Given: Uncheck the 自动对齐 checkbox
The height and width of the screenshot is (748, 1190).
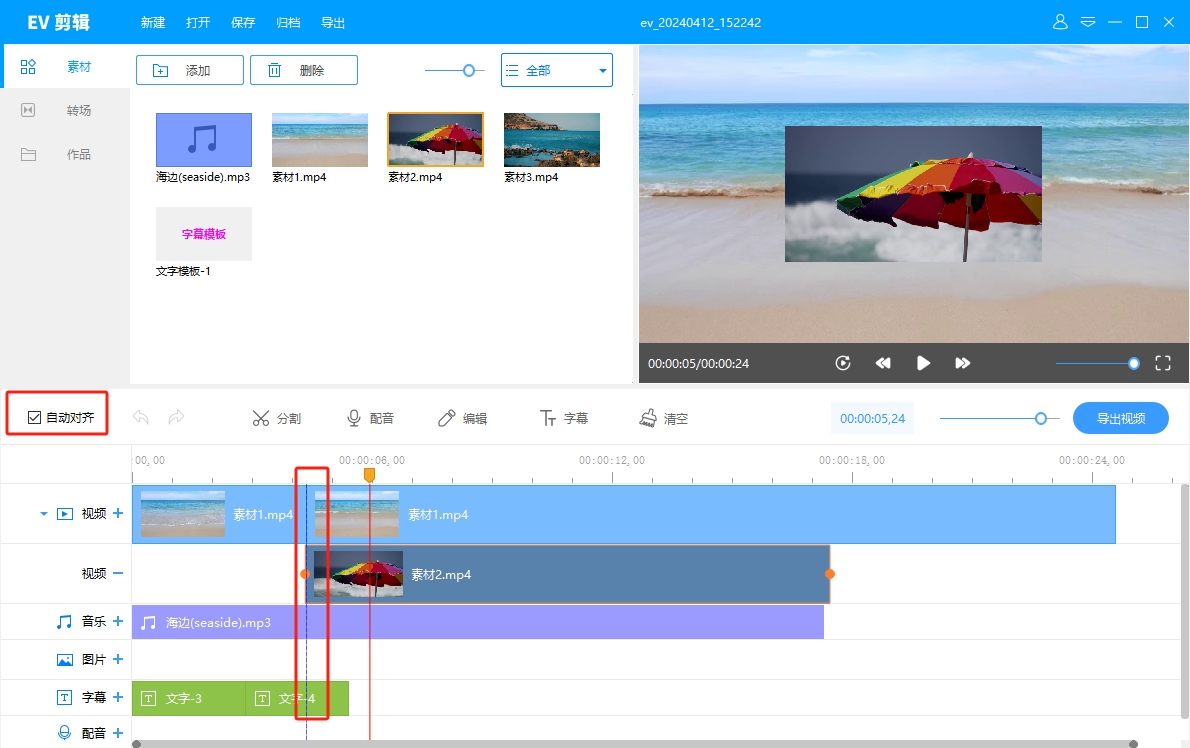Looking at the screenshot, I should pos(35,417).
